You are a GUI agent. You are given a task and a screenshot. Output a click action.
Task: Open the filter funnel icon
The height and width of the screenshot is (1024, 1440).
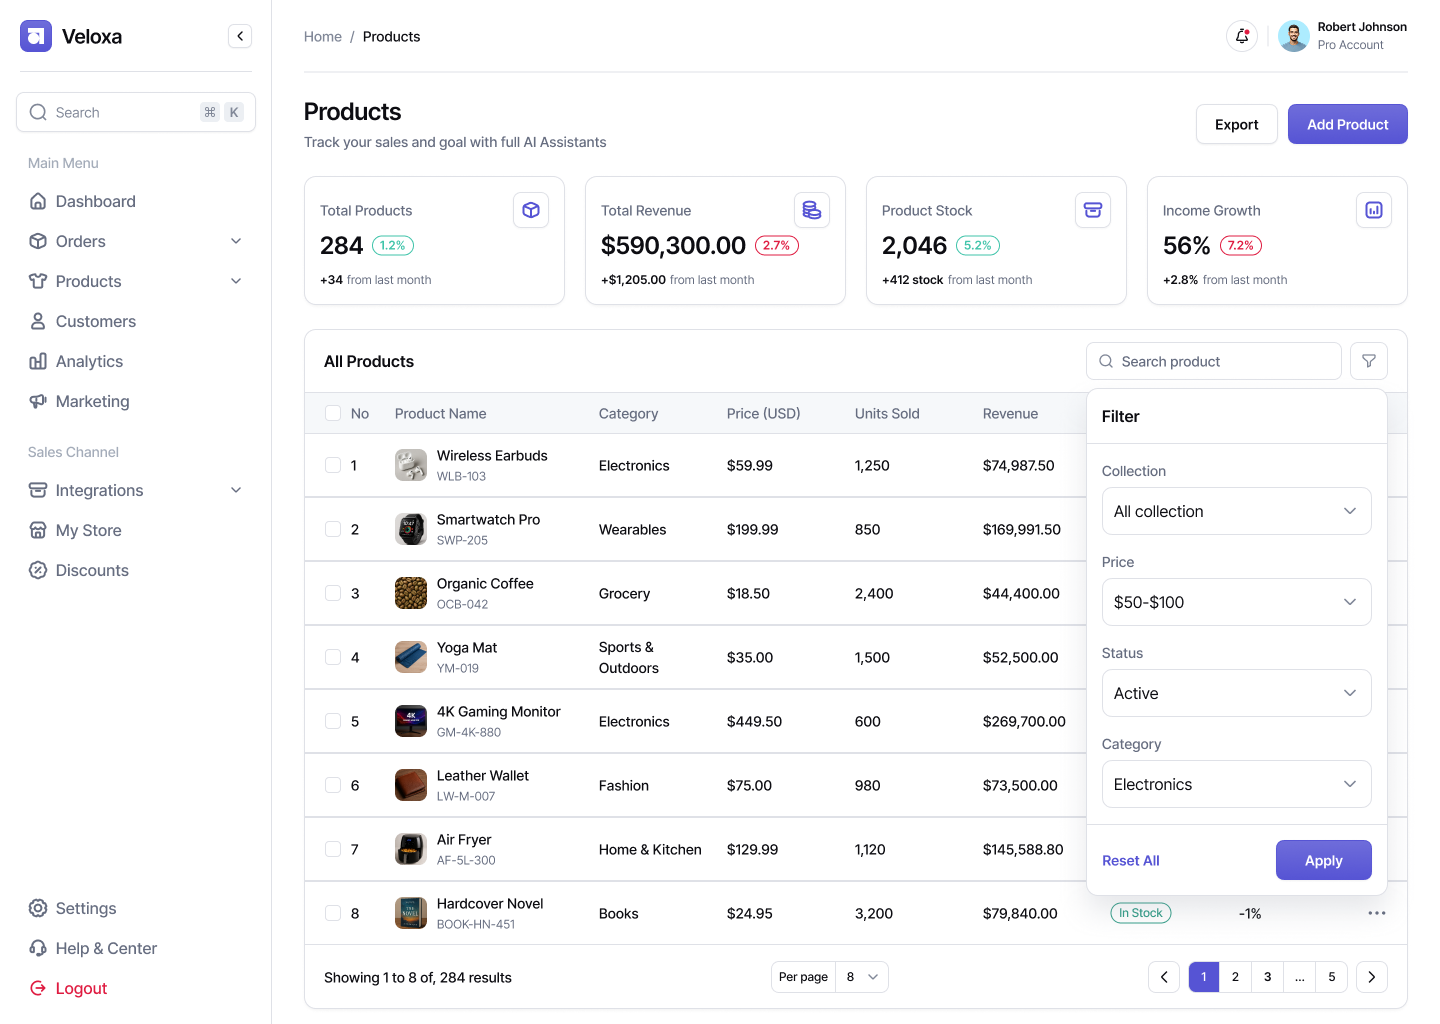(1368, 361)
